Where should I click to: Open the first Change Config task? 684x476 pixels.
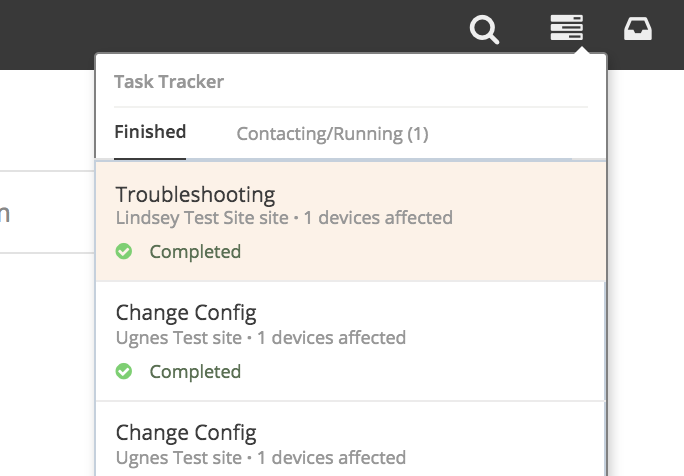click(x=186, y=314)
